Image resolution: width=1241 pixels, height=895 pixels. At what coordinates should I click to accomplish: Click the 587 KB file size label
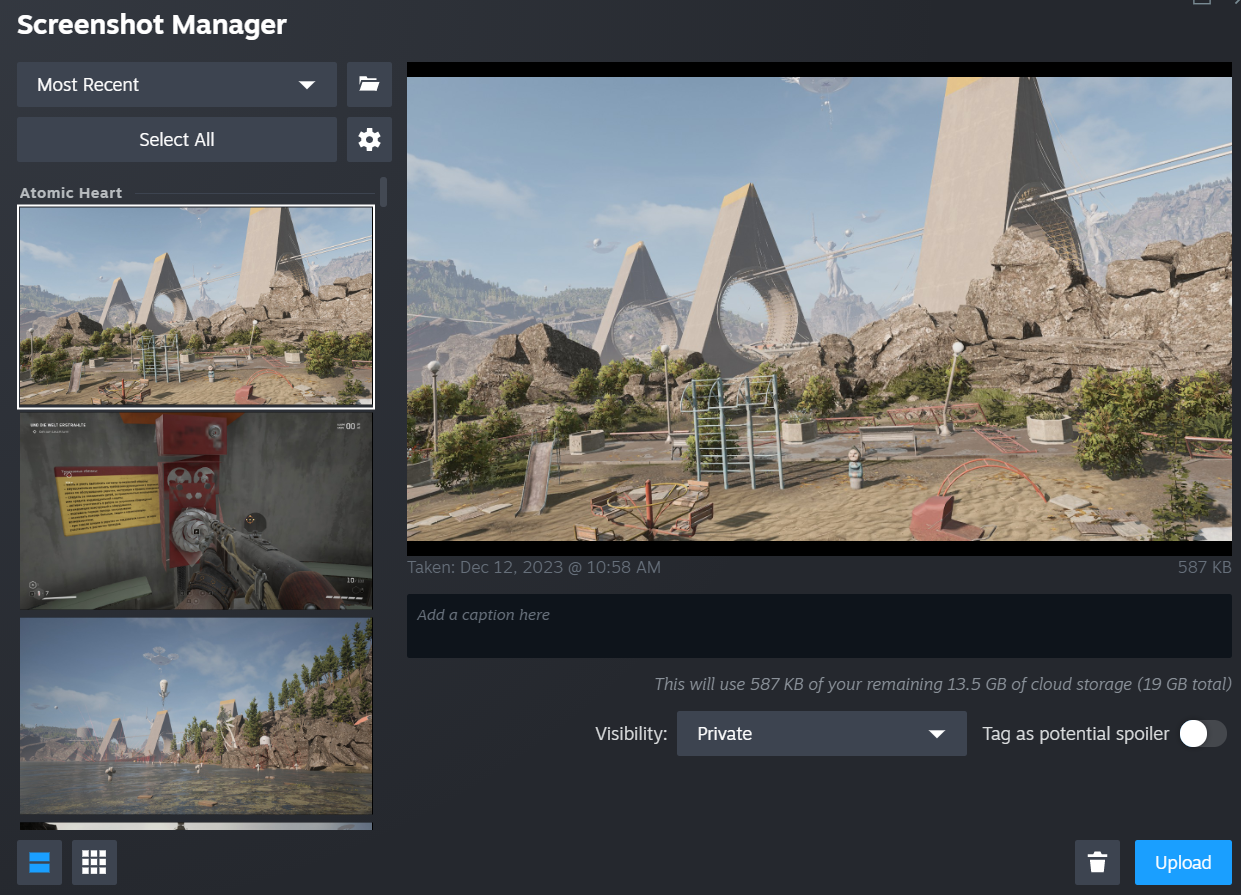point(1204,567)
